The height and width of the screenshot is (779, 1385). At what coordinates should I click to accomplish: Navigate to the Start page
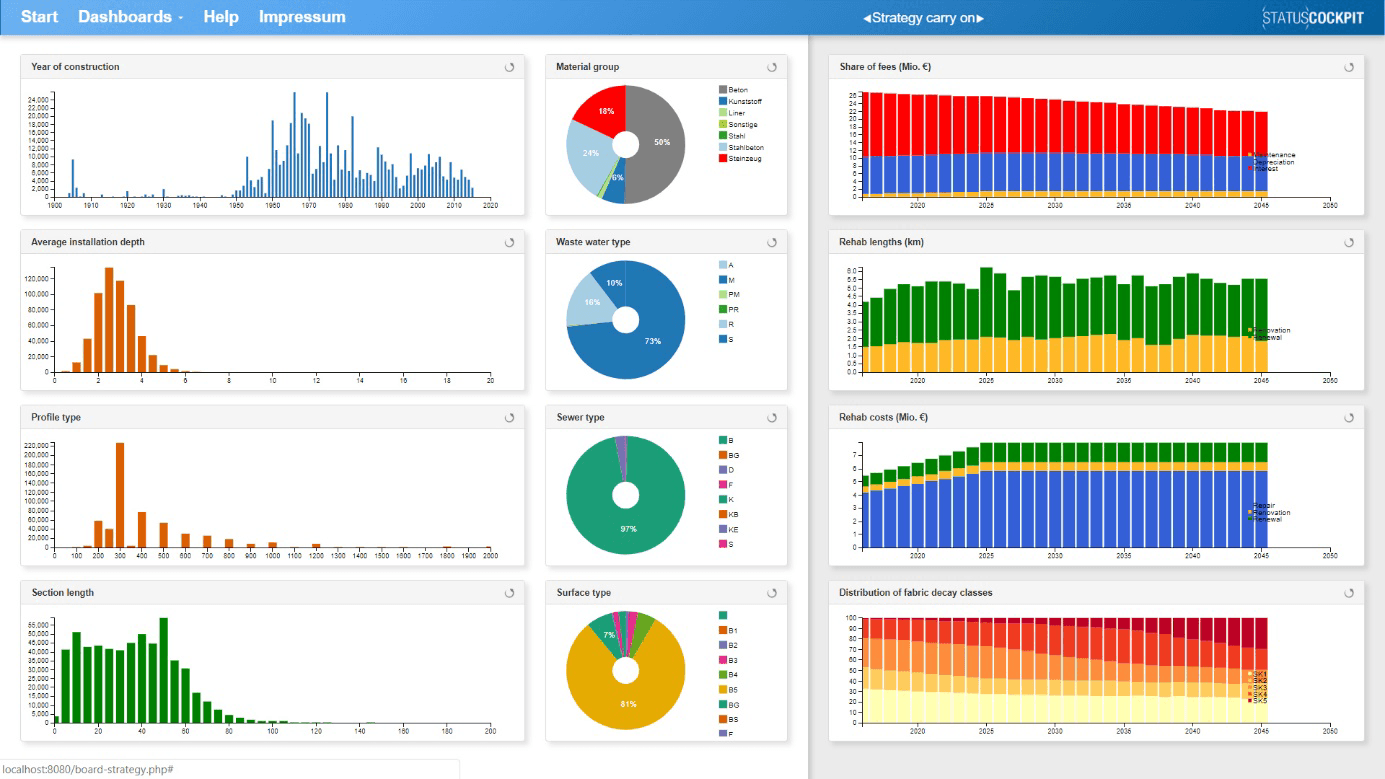(x=39, y=17)
